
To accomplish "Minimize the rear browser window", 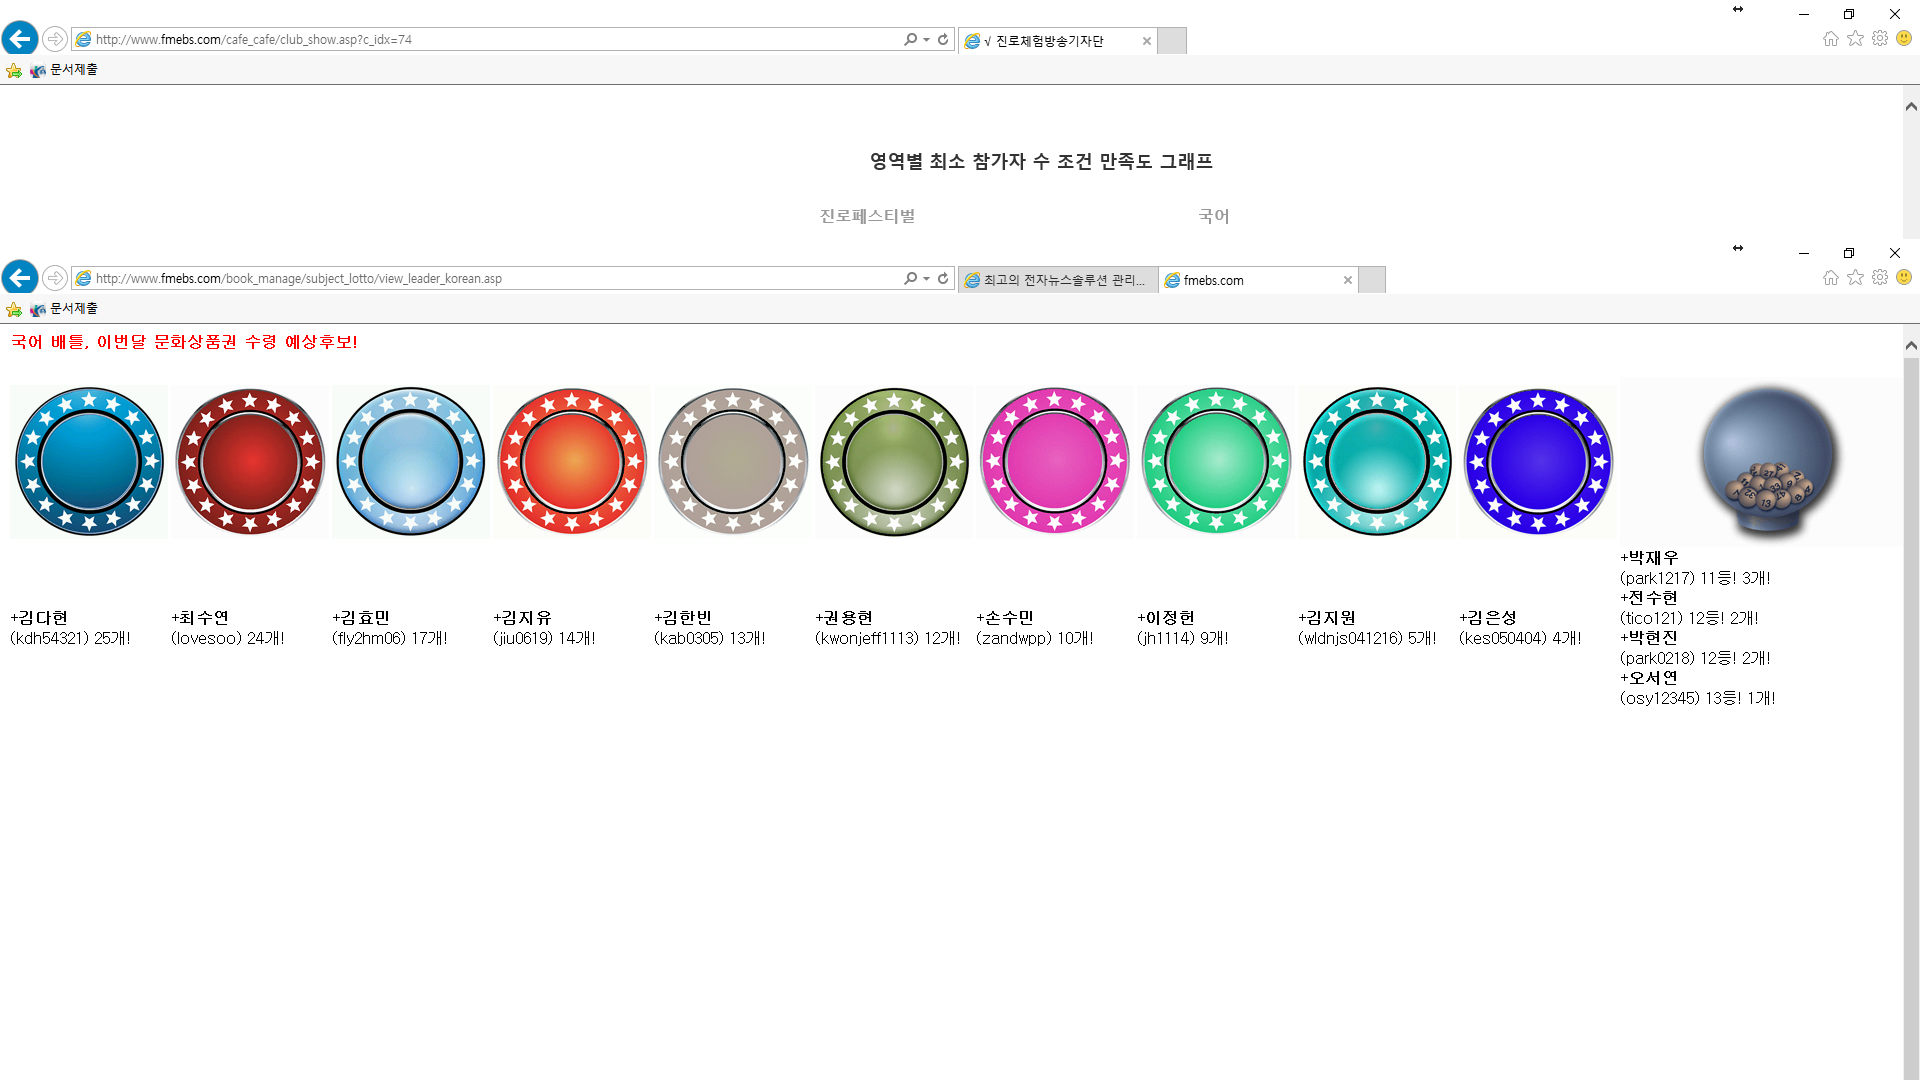I will [1804, 14].
